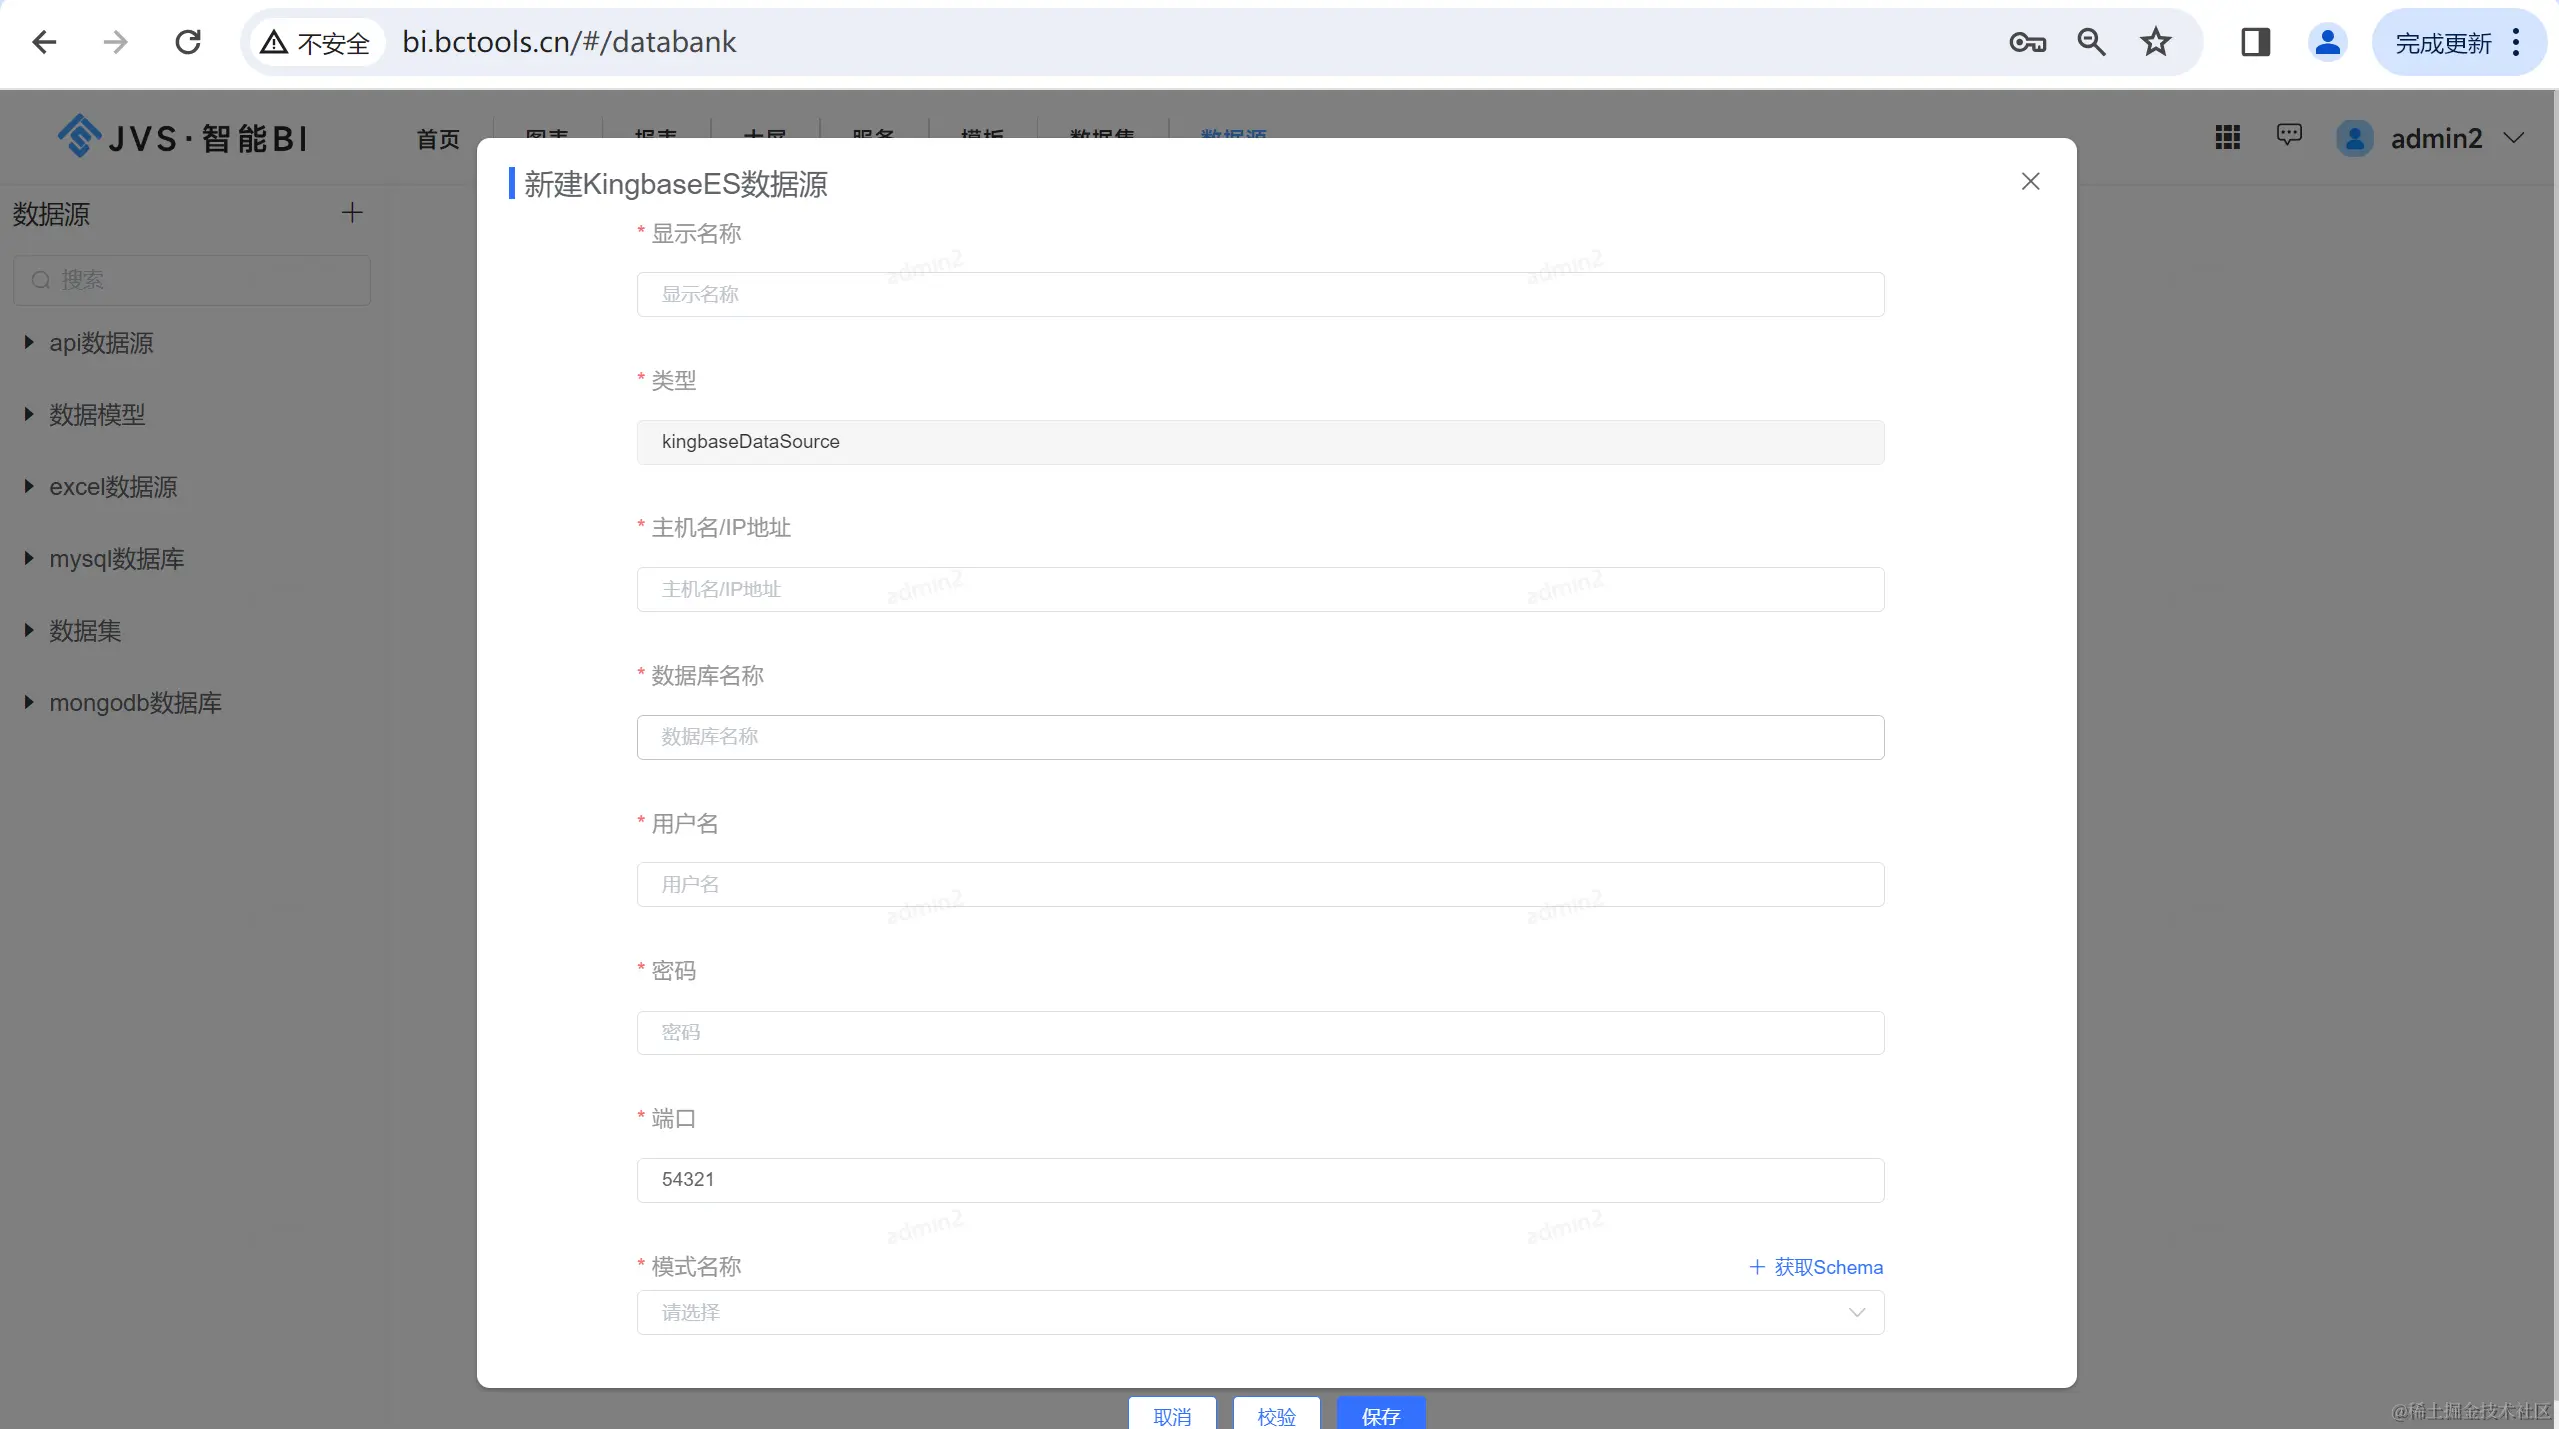
Task: Click the browser zoom magnifier icon
Action: pyautogui.click(x=2091, y=42)
